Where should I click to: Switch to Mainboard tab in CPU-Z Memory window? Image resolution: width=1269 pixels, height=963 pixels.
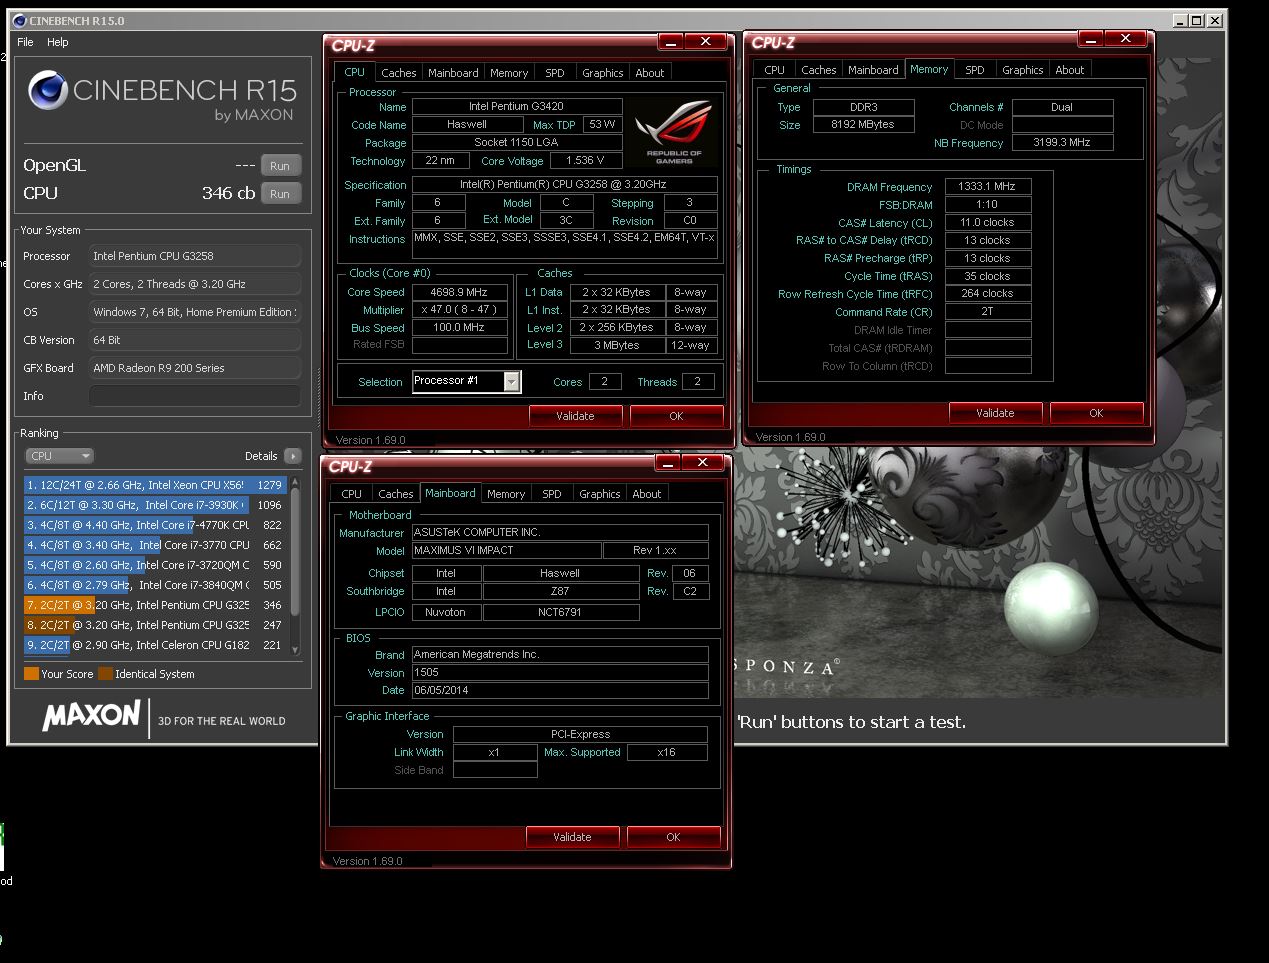[x=873, y=70]
